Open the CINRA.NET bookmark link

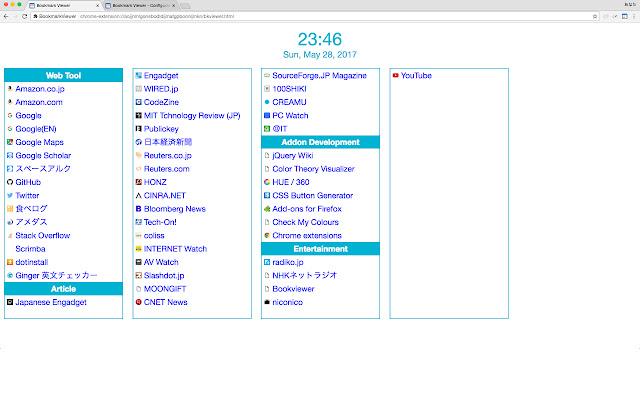[x=164, y=196]
